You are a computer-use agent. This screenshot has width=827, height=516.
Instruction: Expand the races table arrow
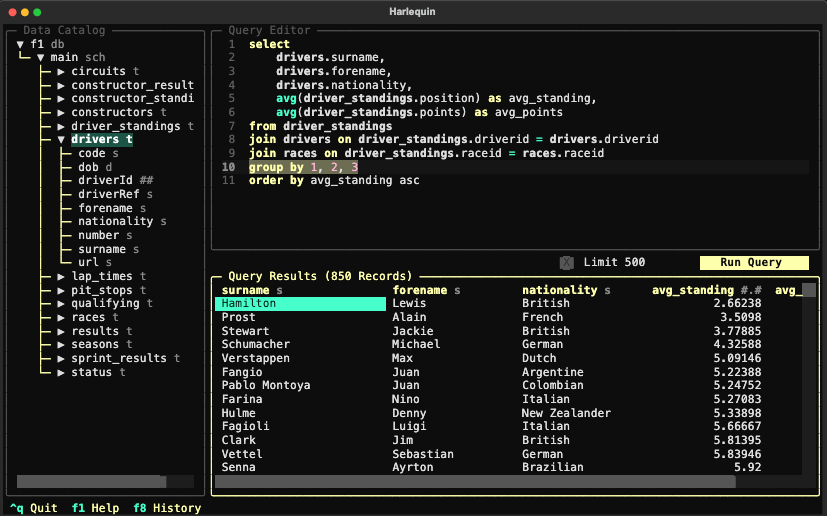[61, 318]
